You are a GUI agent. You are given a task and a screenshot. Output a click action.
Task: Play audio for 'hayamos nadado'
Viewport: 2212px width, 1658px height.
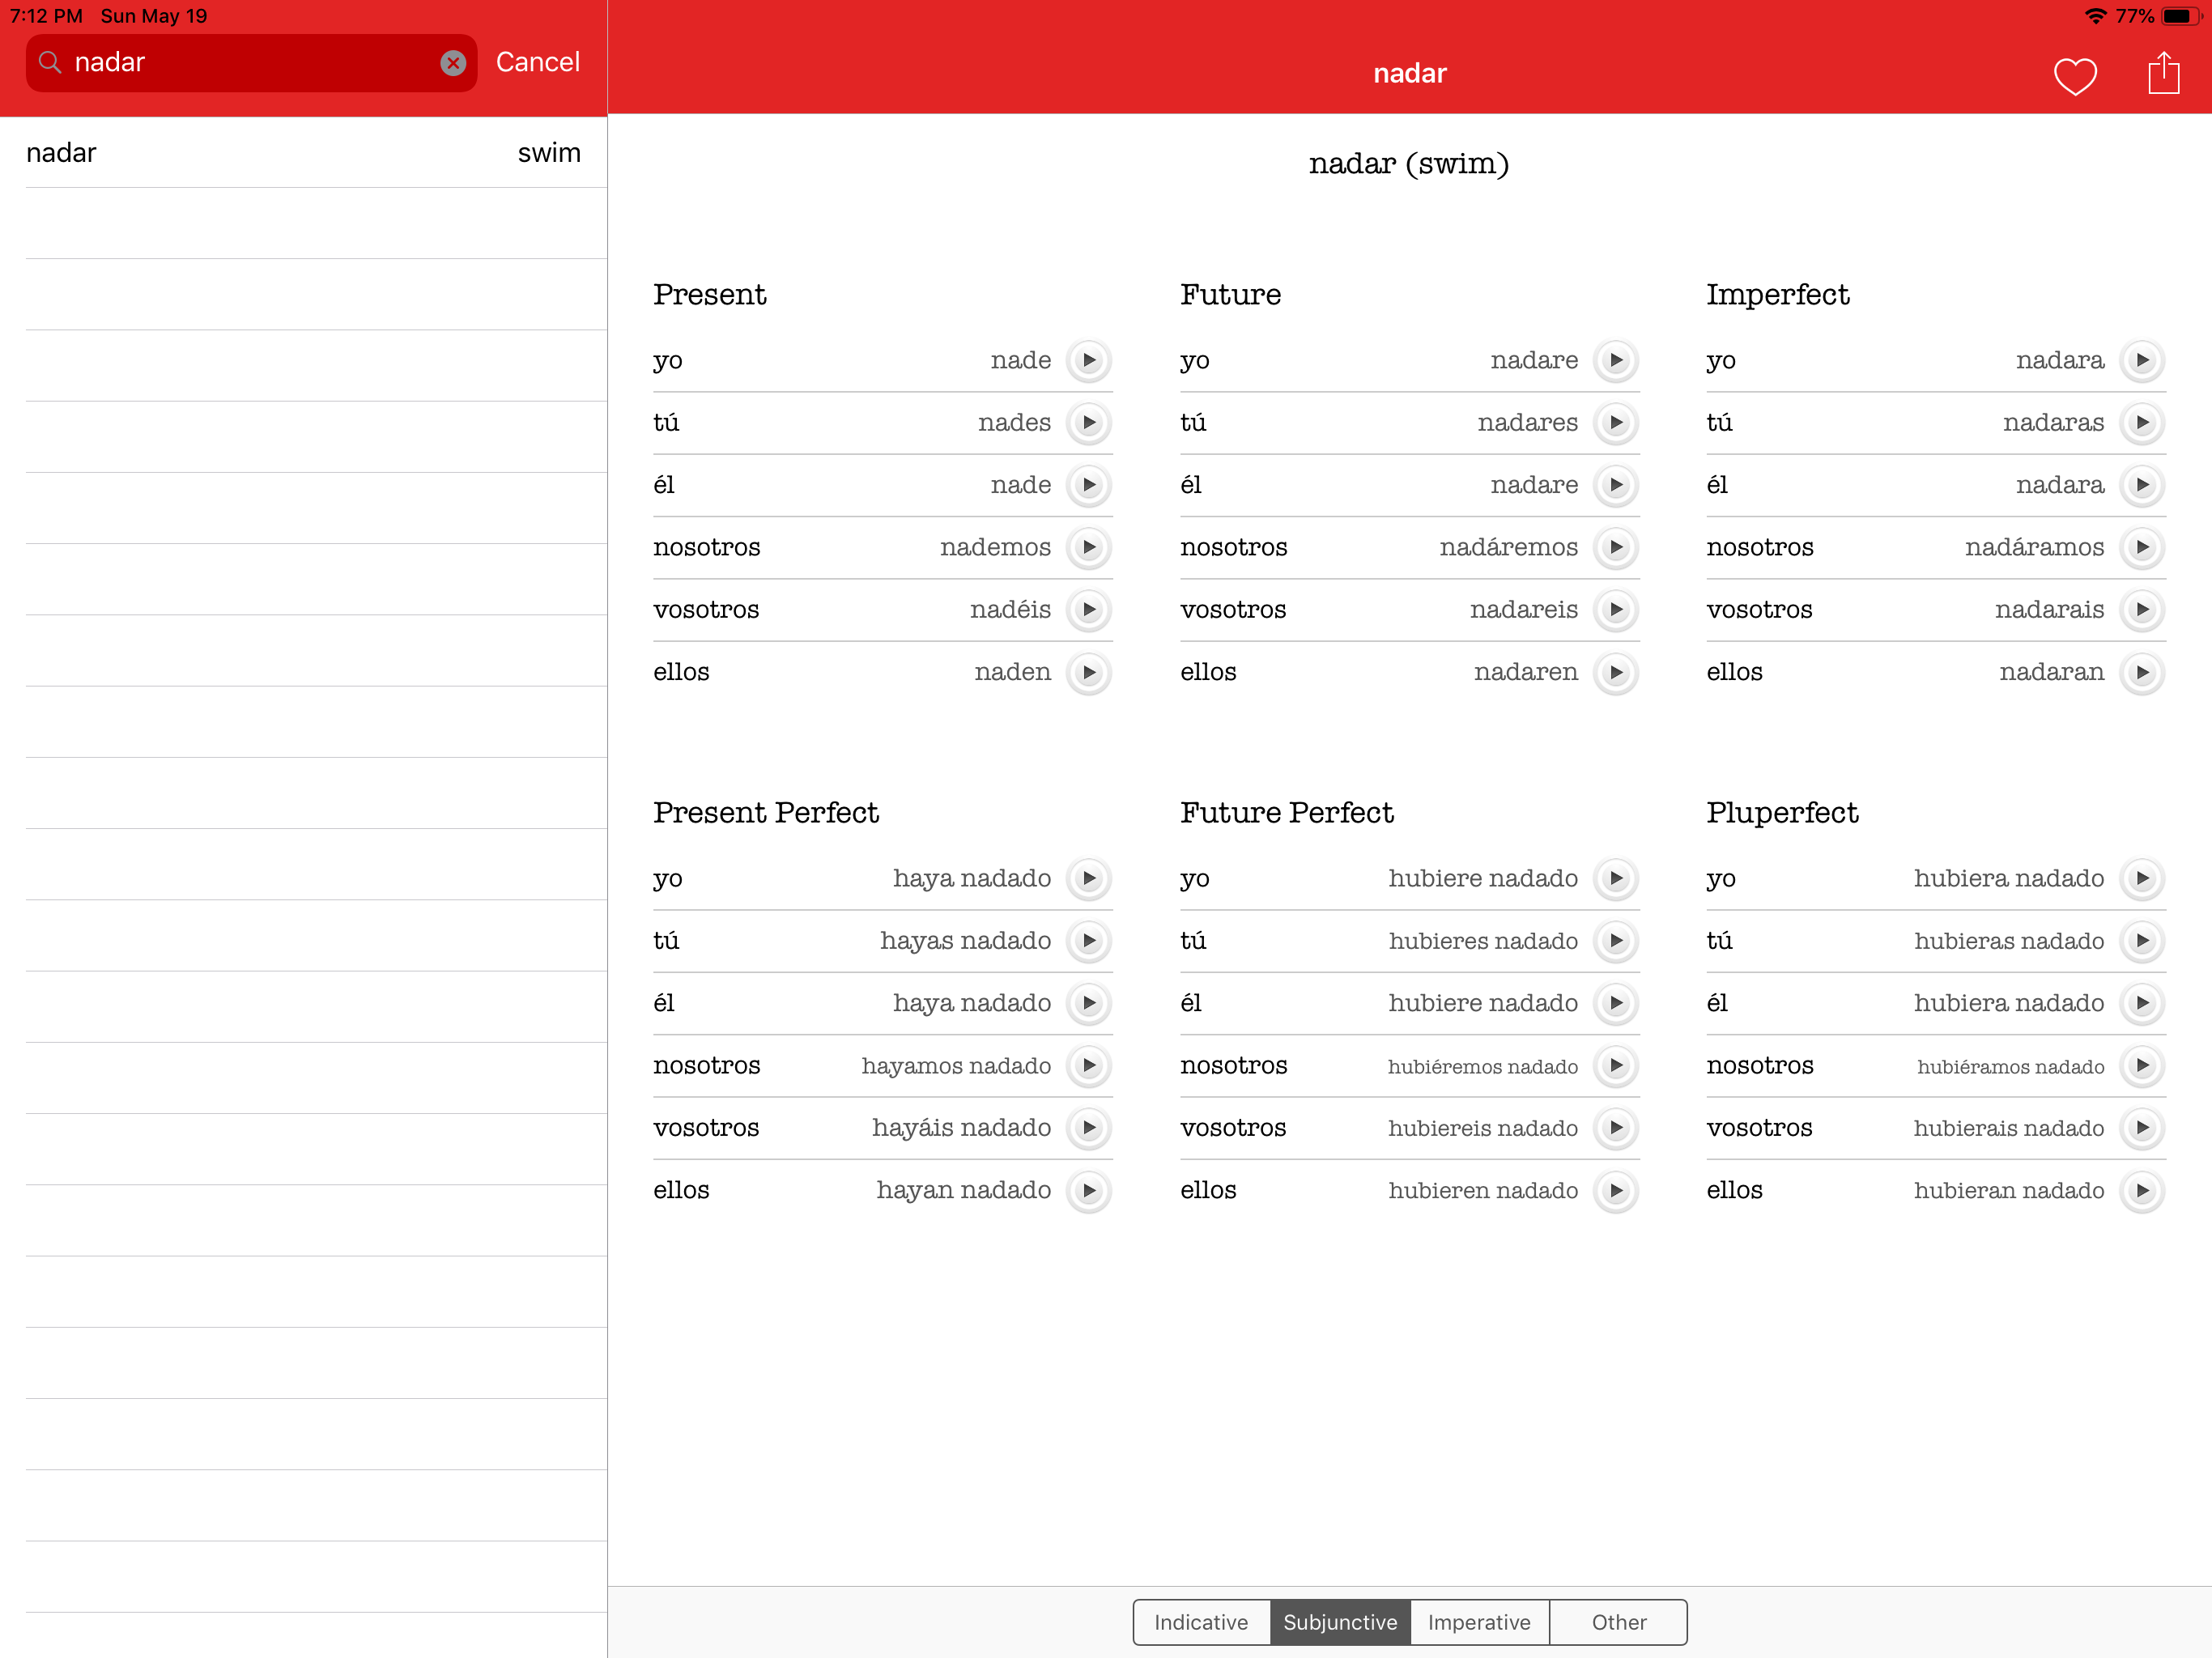[1089, 1065]
